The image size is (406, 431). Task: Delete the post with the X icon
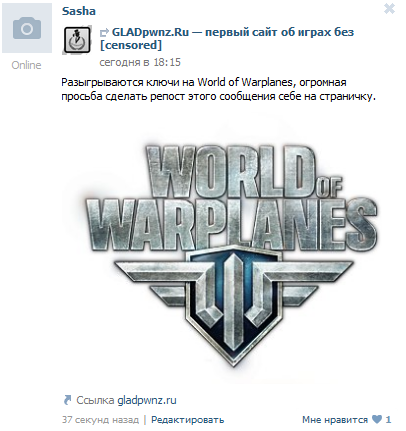point(389,9)
